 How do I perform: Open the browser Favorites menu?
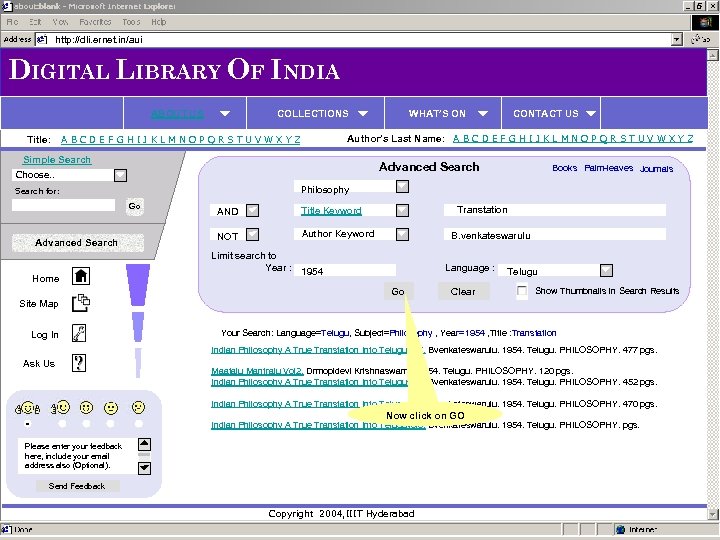pos(95,22)
